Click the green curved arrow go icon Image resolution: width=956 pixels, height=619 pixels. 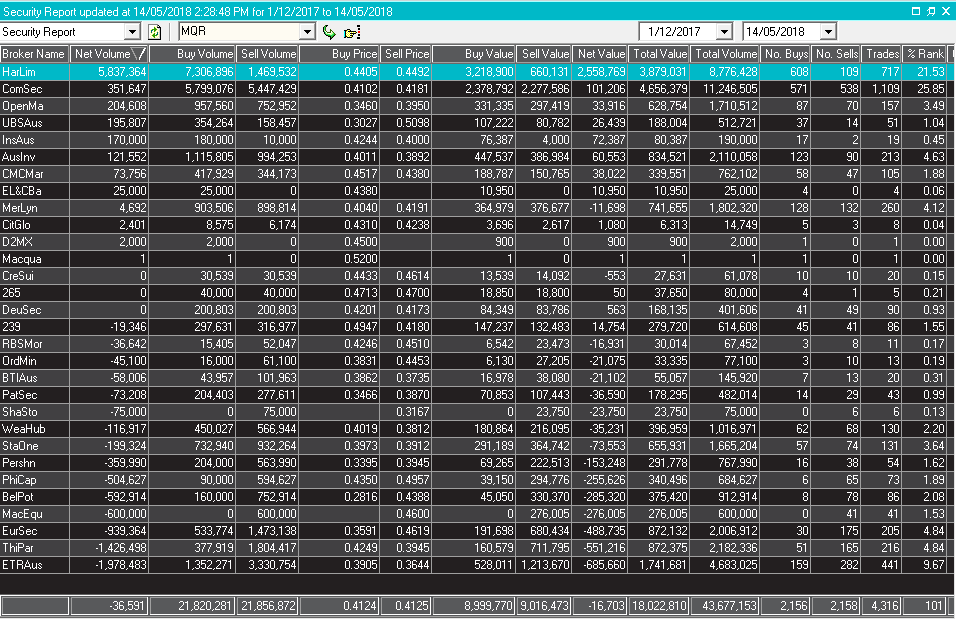tap(329, 32)
